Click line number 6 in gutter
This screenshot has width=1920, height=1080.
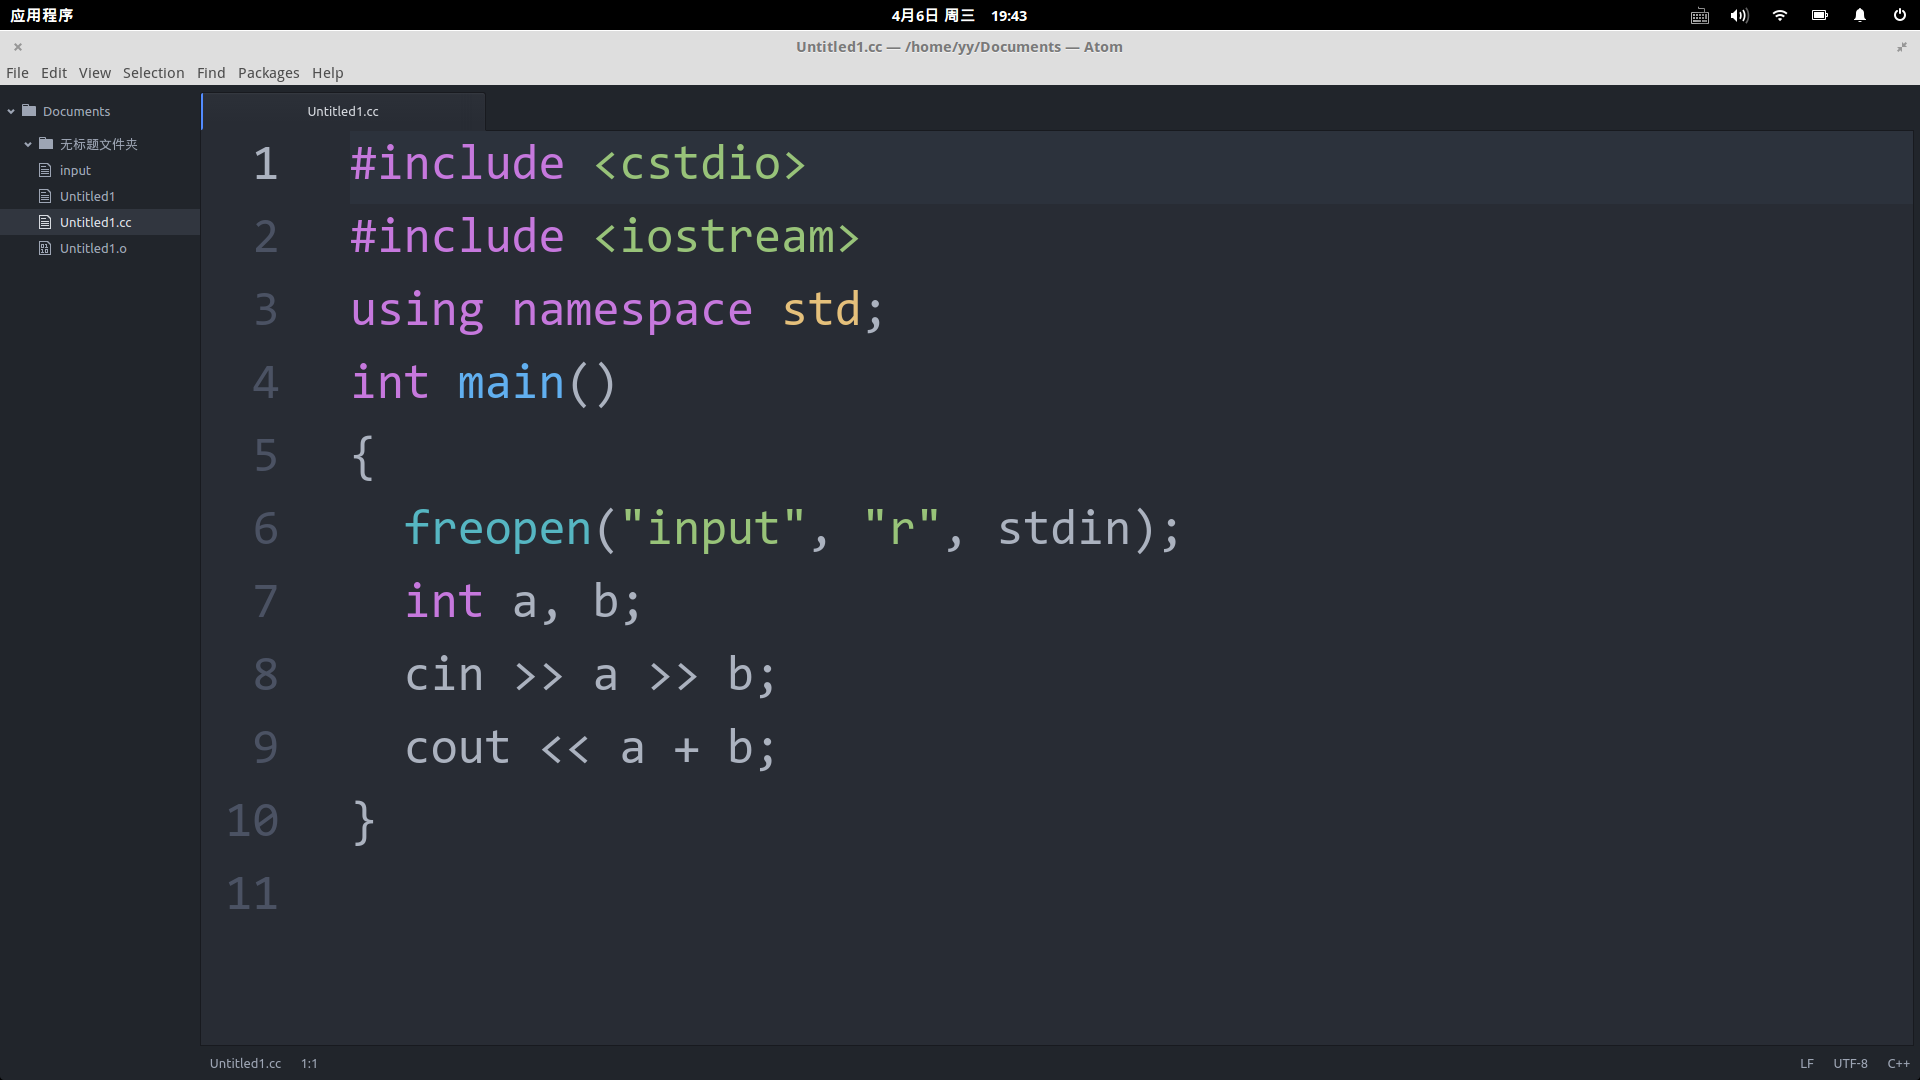tap(265, 529)
